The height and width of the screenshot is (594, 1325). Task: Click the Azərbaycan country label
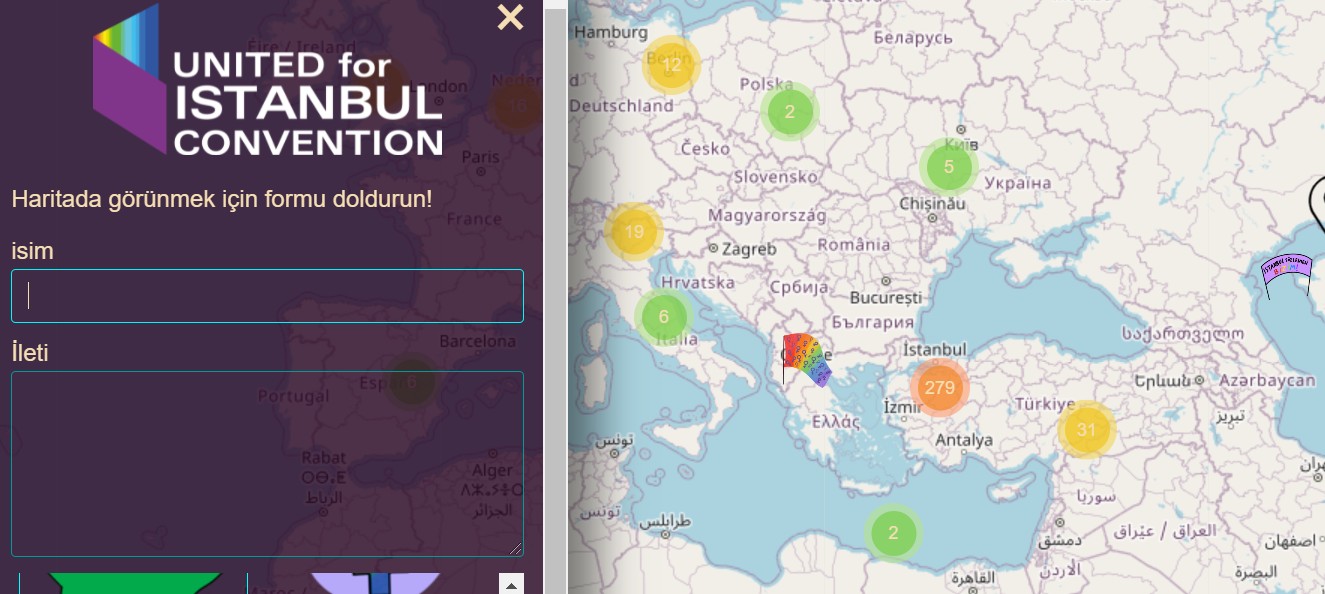(x=1267, y=381)
